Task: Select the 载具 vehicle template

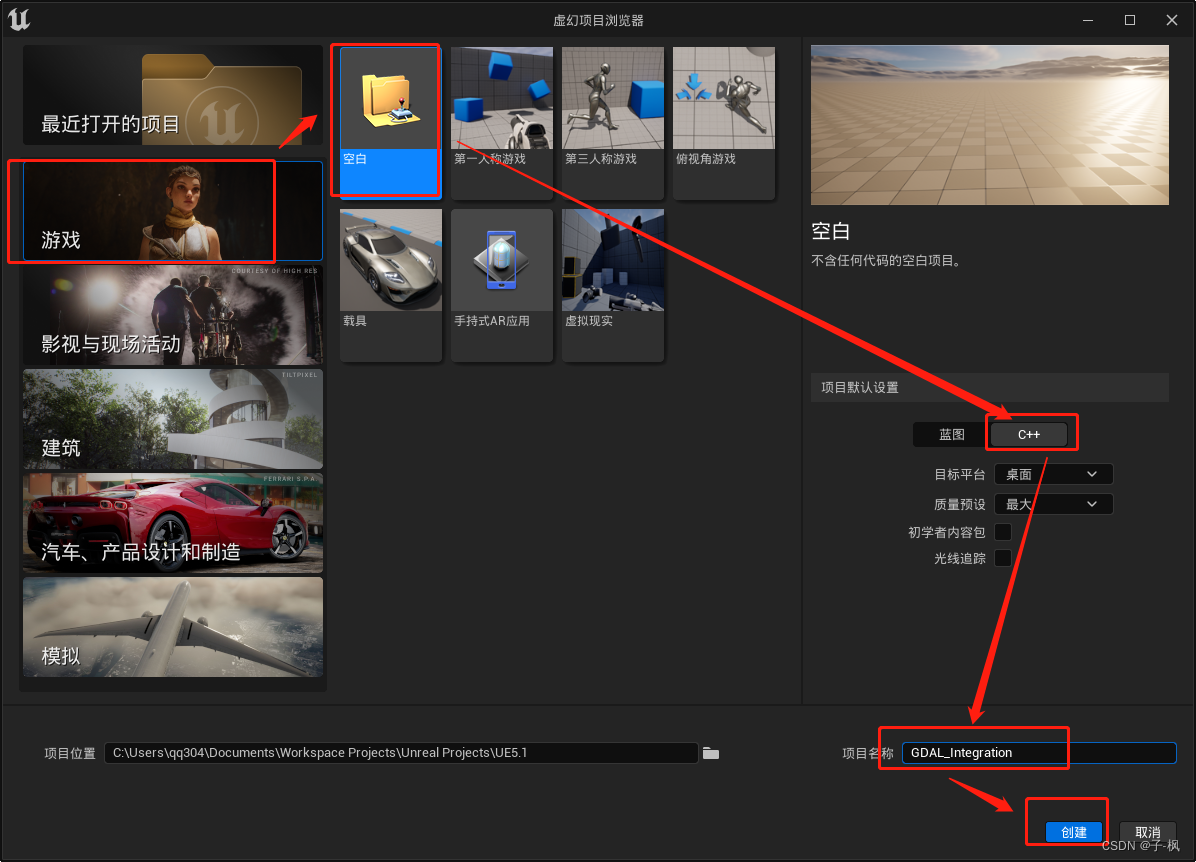Action: click(391, 285)
